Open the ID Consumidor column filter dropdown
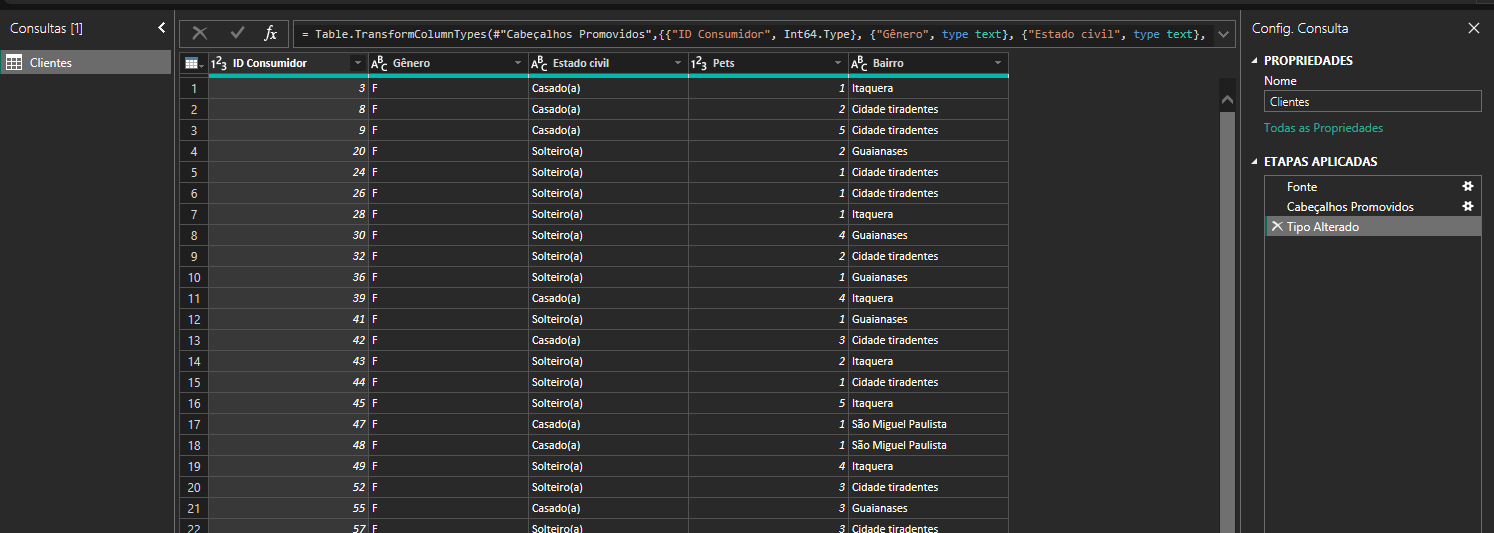The image size is (1494, 533). pos(358,63)
